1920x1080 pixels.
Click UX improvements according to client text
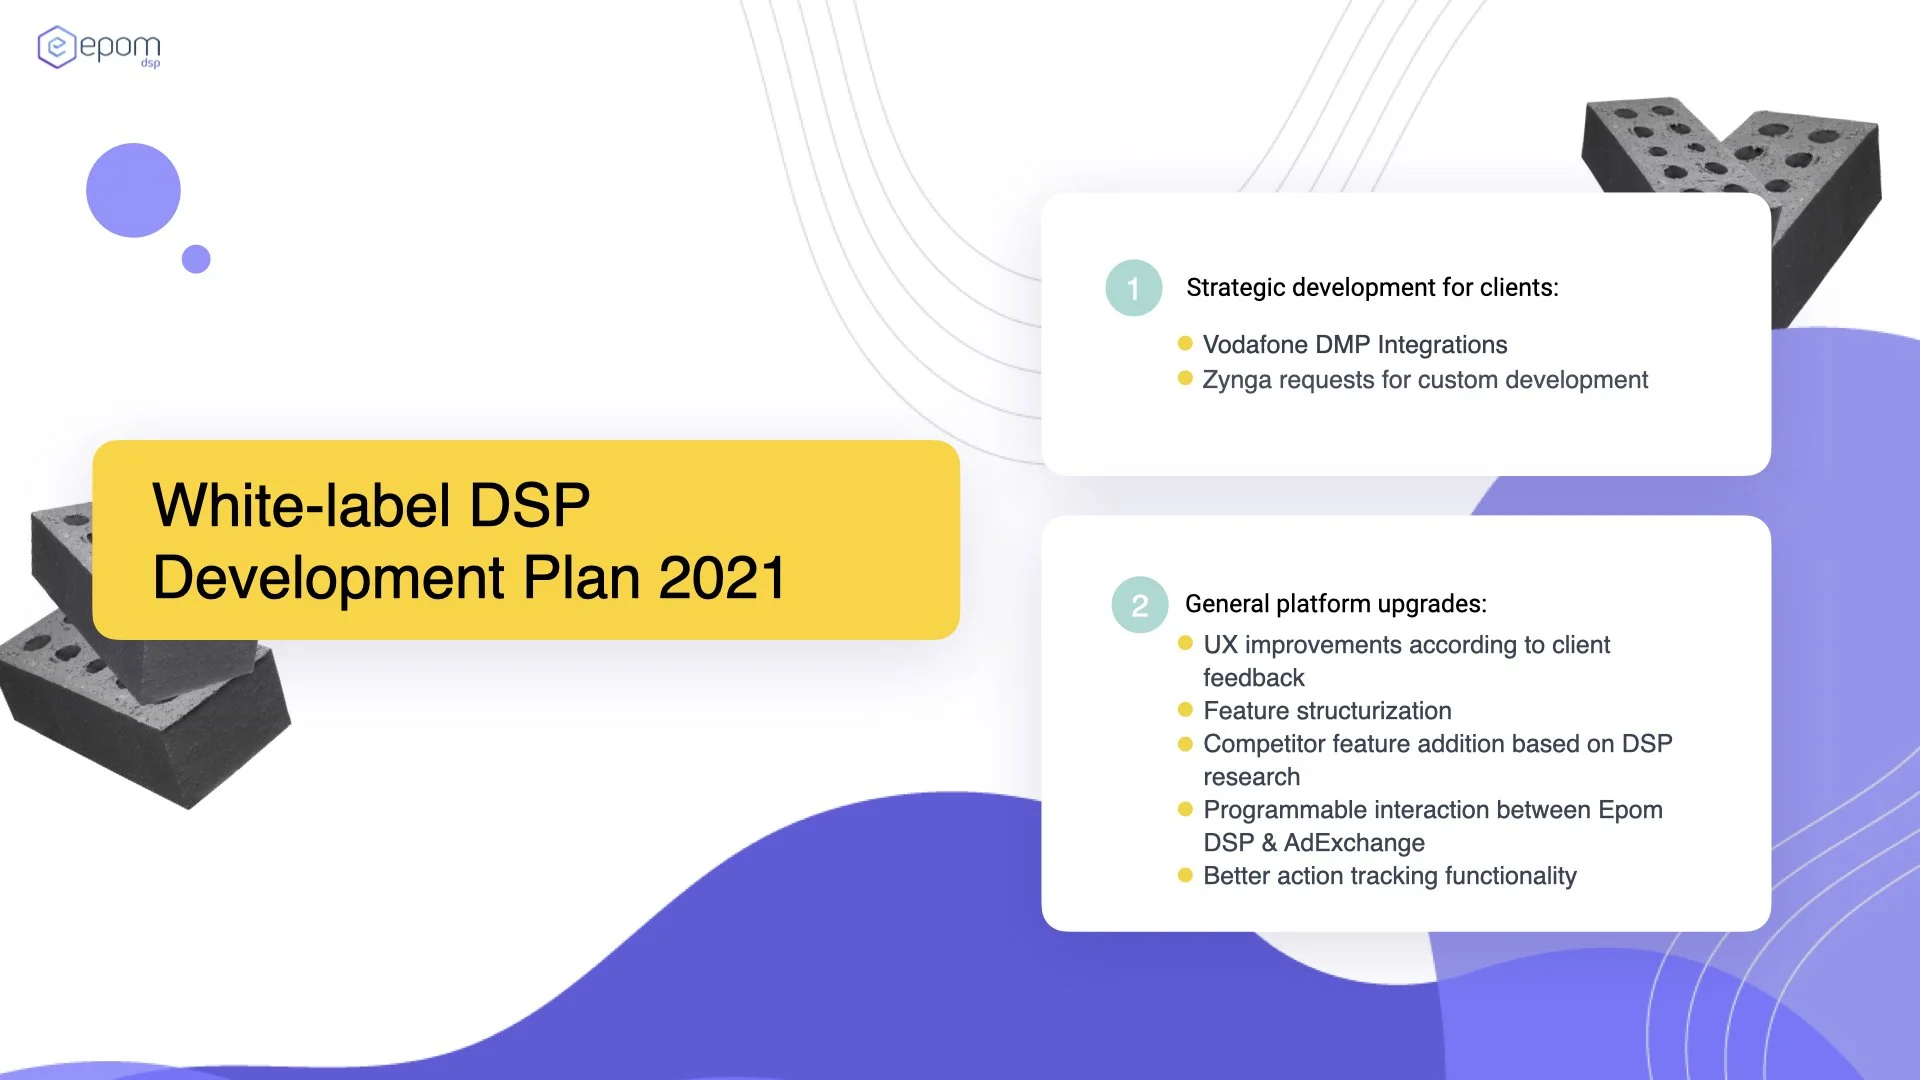pos(1406,645)
